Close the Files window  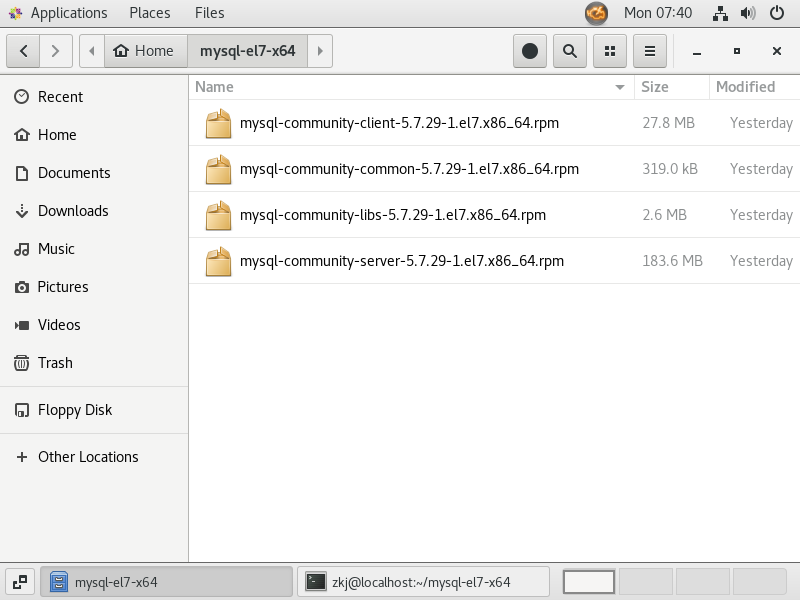(777, 51)
